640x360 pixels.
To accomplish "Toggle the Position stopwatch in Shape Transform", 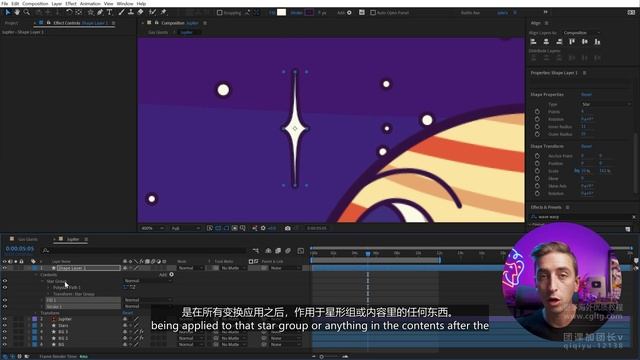I will tap(537, 163).
